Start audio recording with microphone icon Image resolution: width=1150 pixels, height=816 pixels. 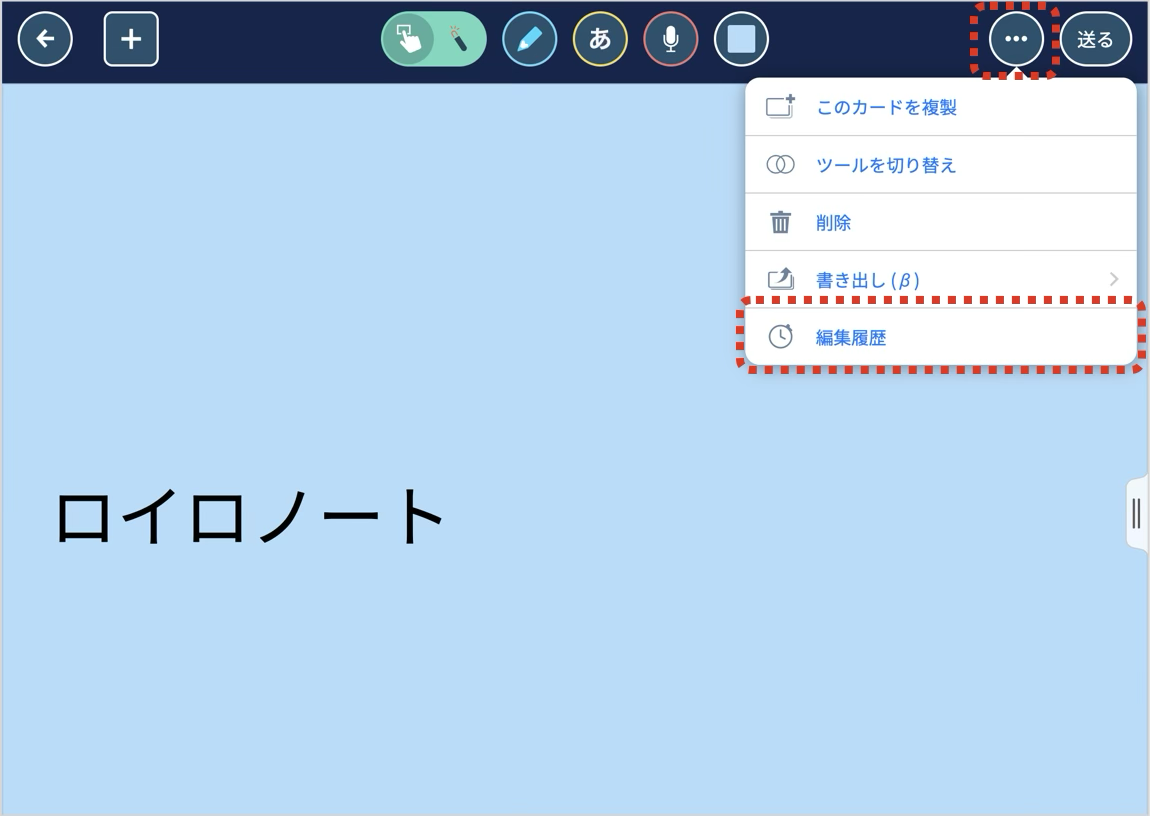(670, 39)
